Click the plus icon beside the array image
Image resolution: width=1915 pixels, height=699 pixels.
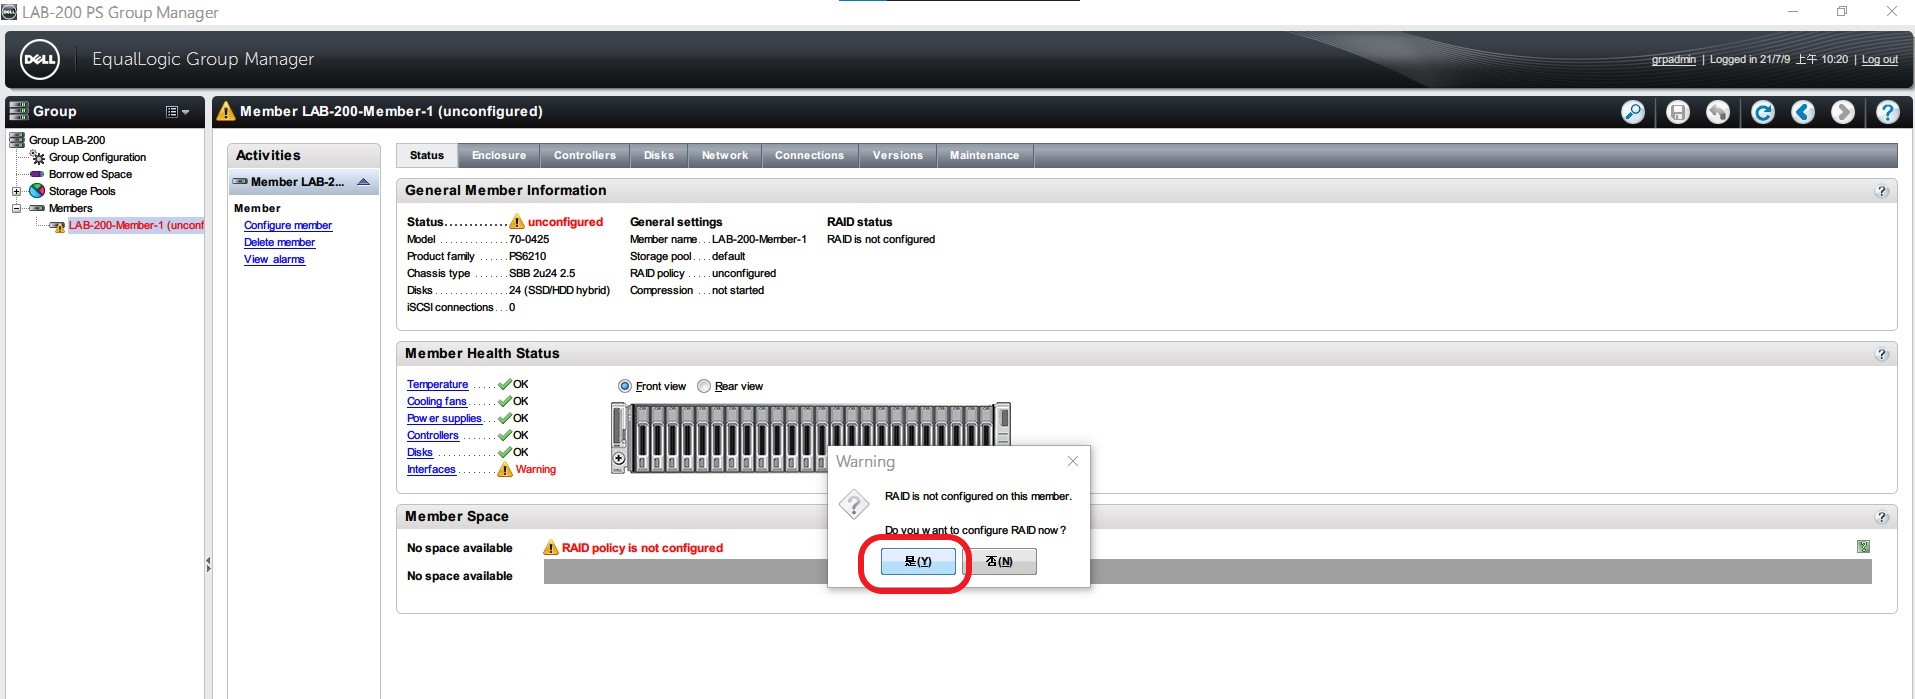[x=619, y=459]
